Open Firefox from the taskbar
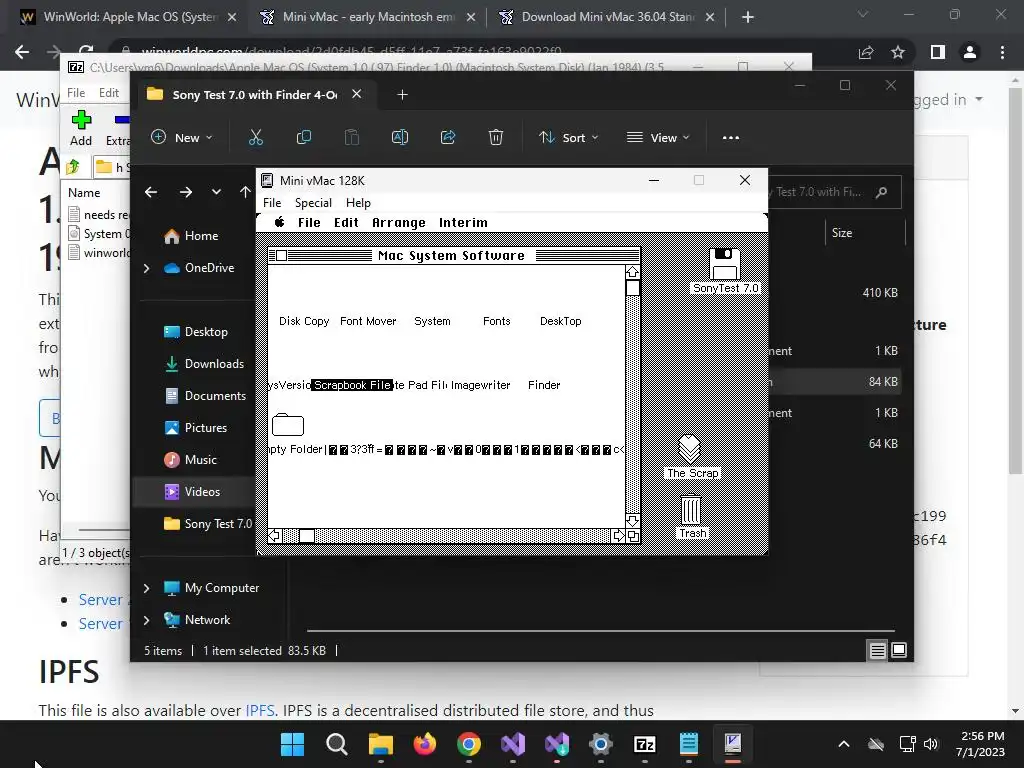Image resolution: width=1024 pixels, height=768 pixels. (x=424, y=744)
